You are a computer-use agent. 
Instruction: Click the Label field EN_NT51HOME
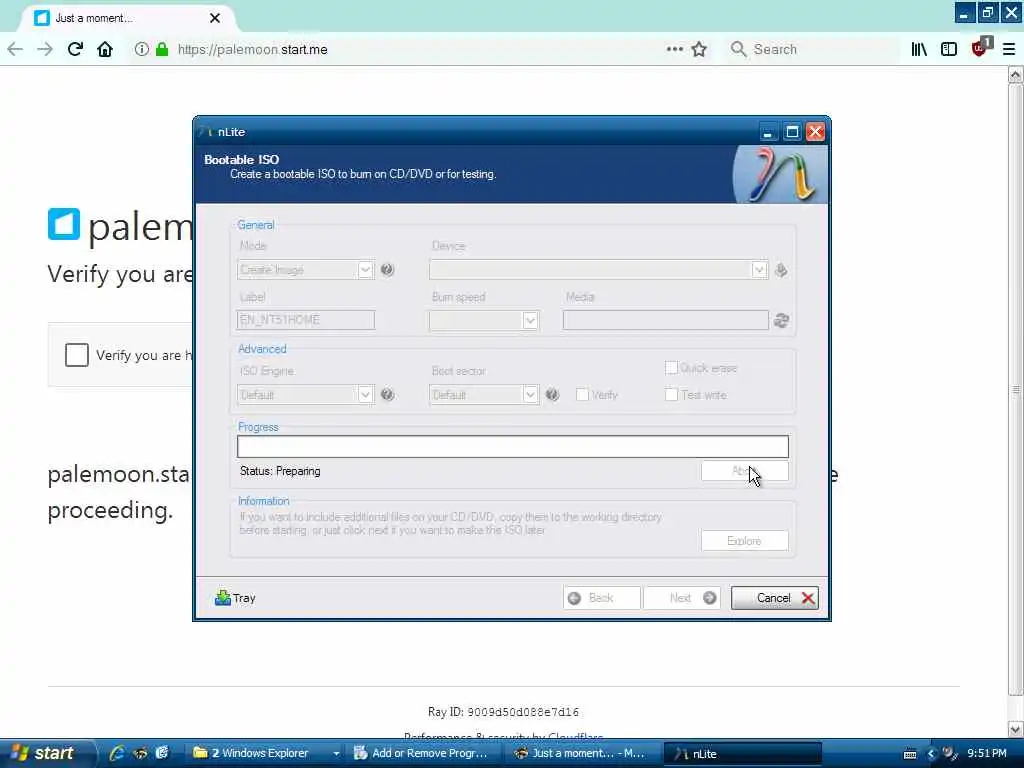tap(306, 320)
